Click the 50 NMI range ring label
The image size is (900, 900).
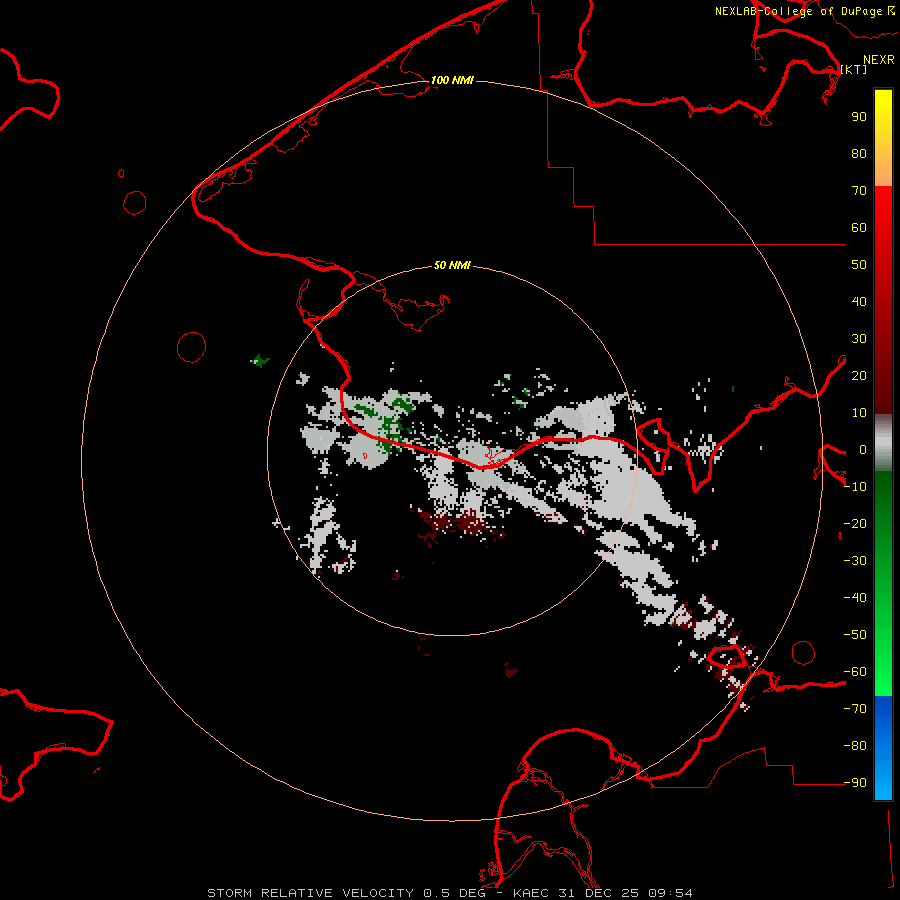click(452, 265)
